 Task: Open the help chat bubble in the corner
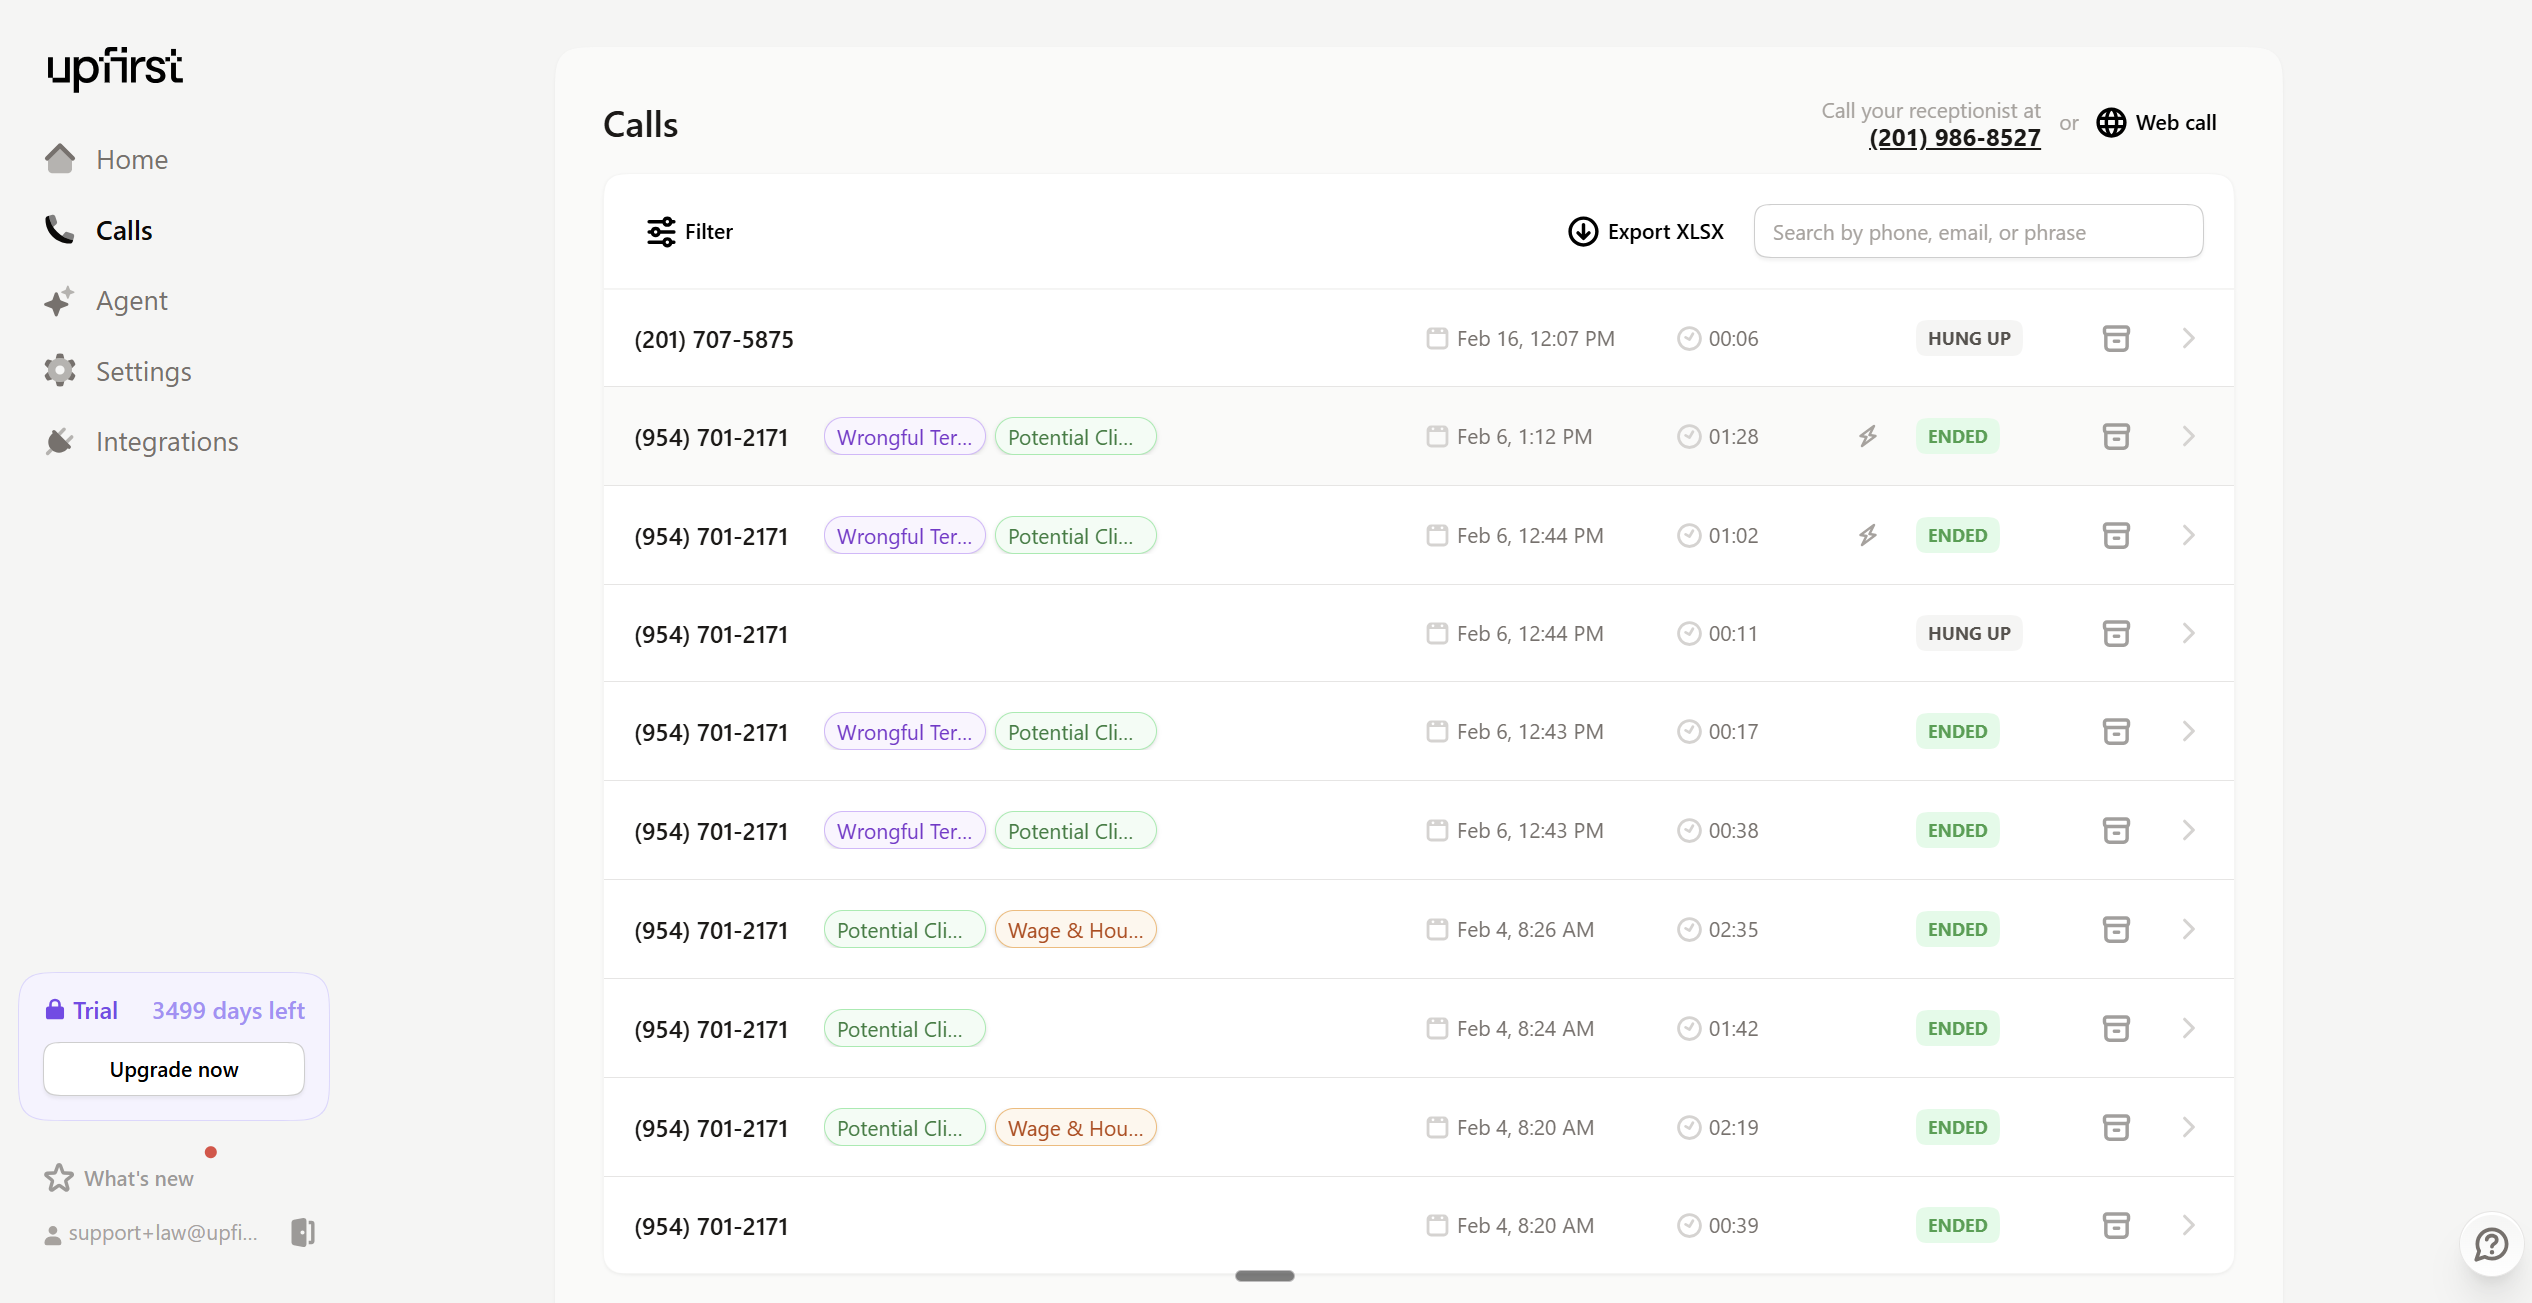click(2489, 1244)
